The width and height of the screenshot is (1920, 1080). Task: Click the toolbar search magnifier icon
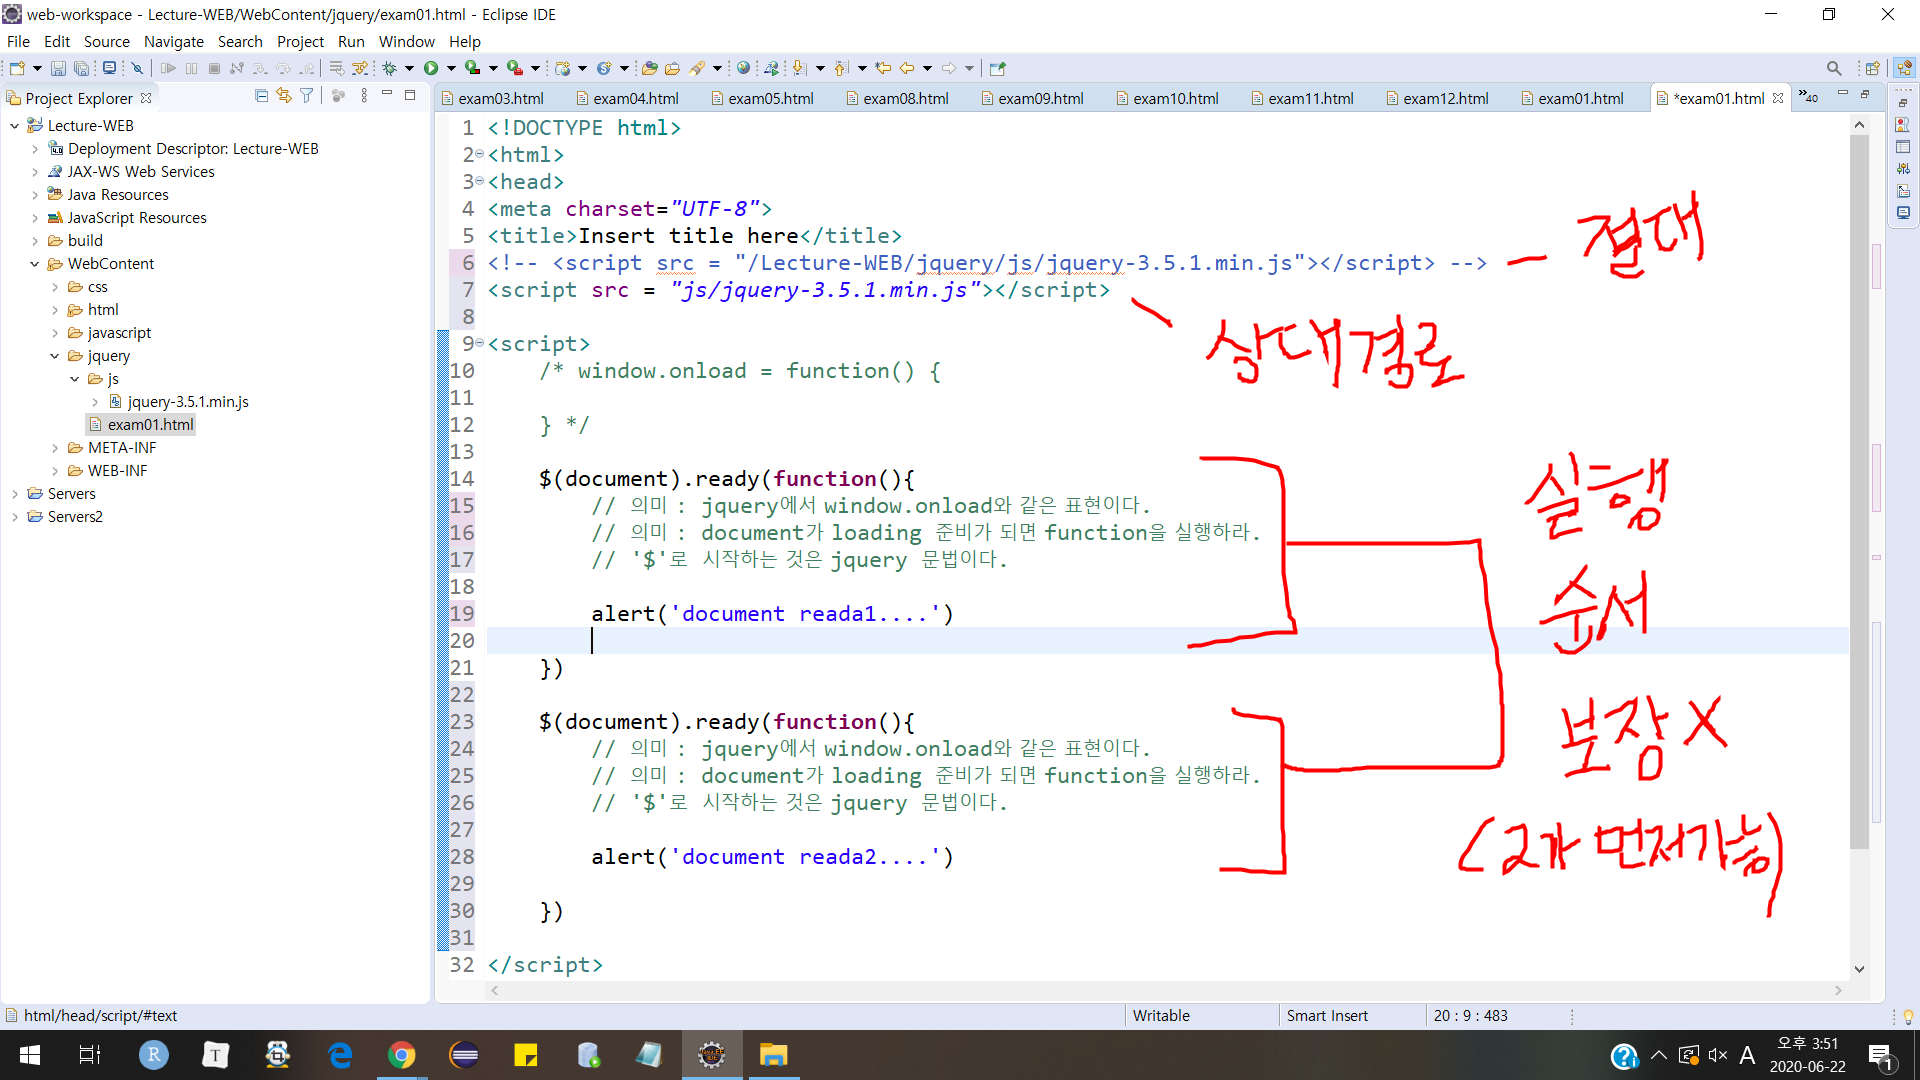point(1833,68)
